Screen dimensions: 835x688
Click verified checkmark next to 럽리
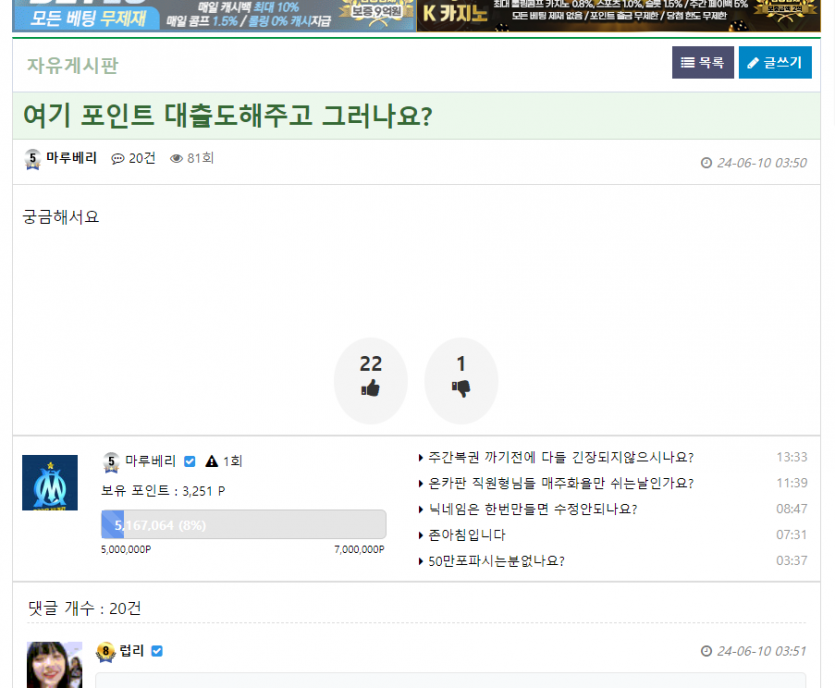tap(157, 651)
